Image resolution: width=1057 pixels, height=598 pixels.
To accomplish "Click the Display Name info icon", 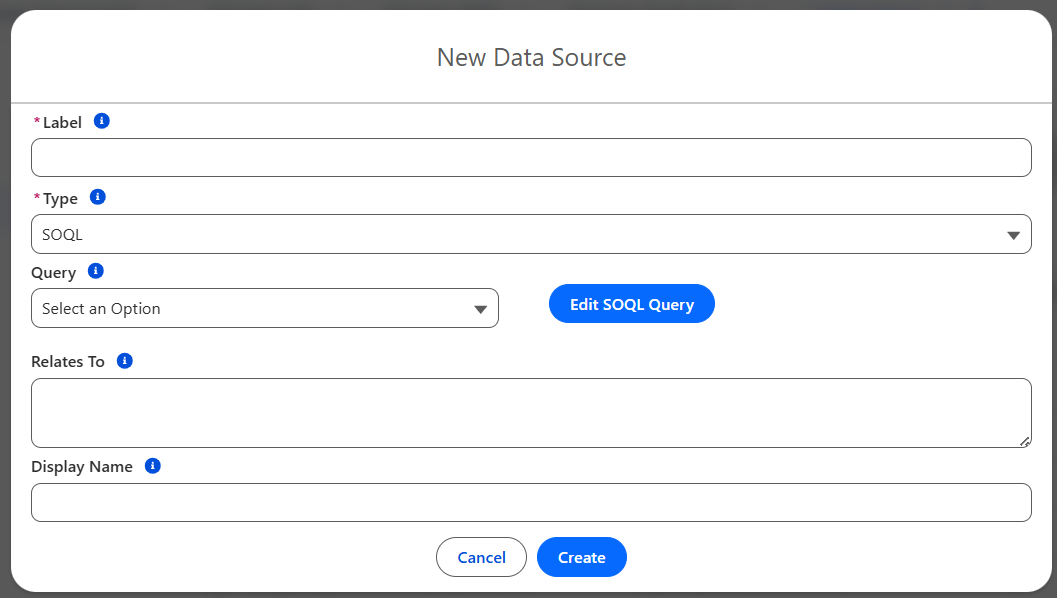I will click(153, 465).
